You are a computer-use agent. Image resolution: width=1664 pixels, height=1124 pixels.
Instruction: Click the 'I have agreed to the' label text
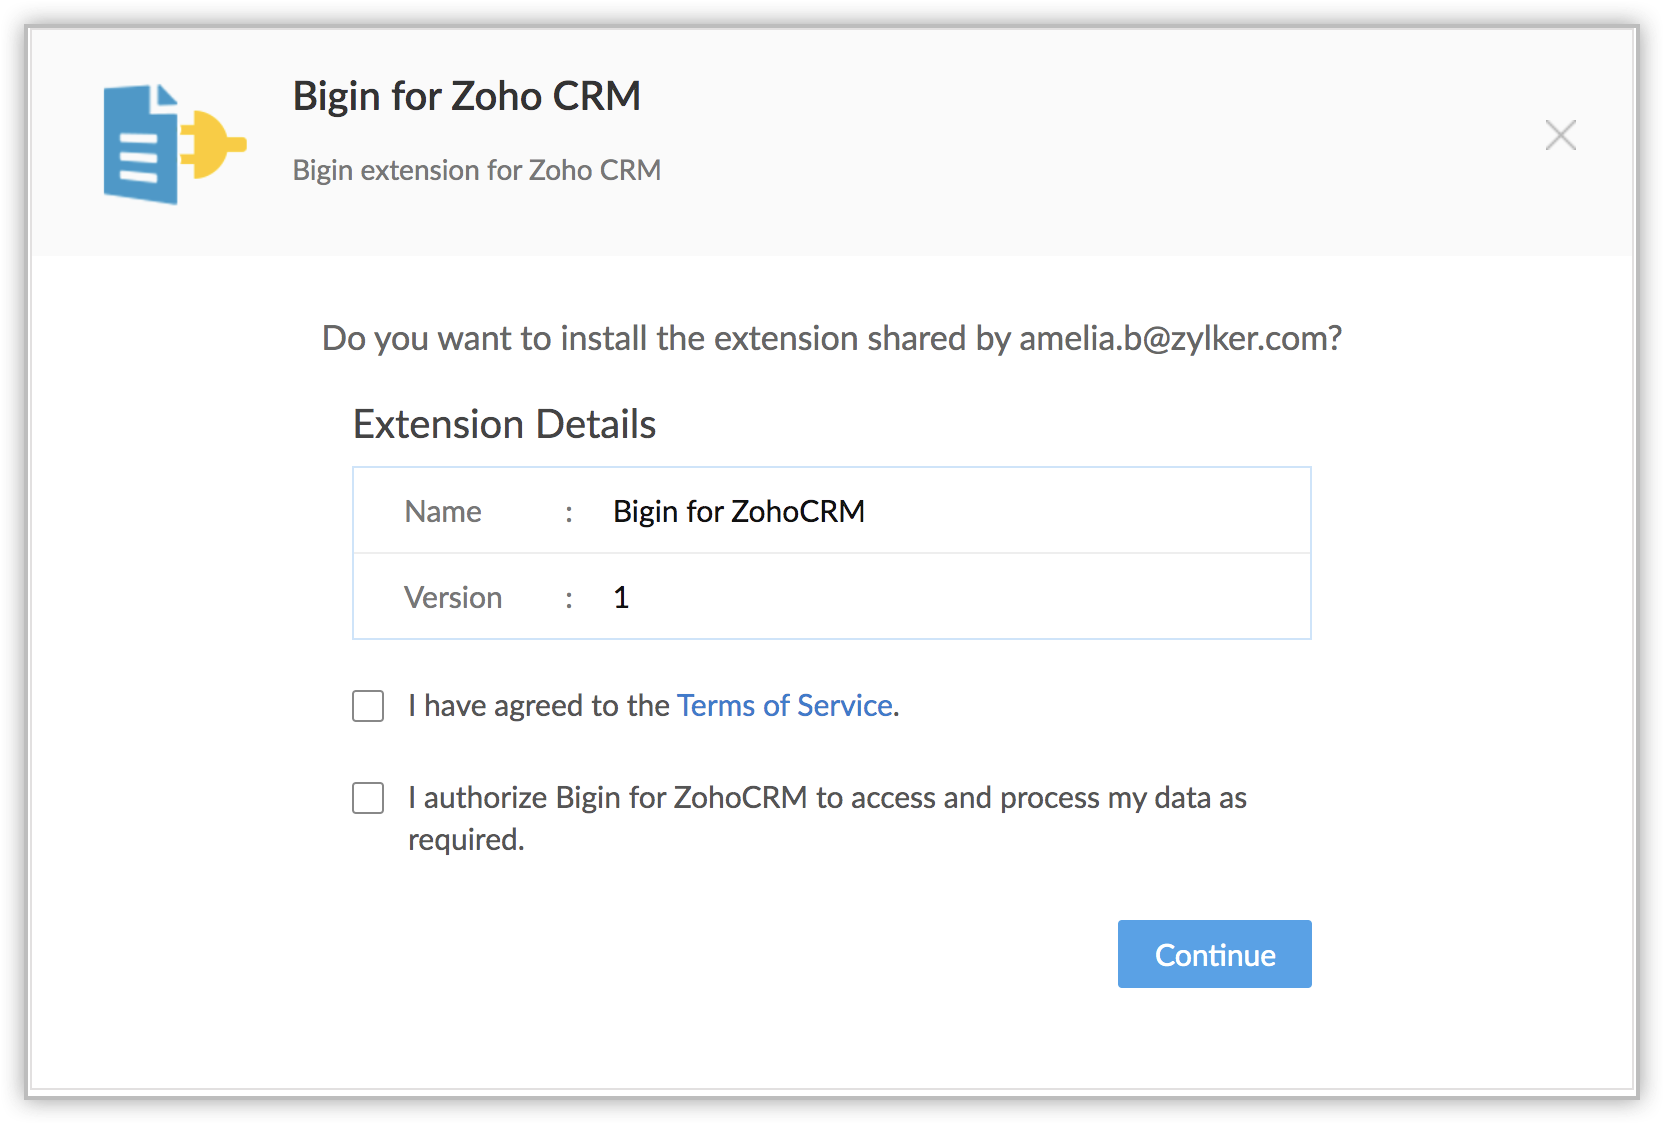pyautogui.click(x=538, y=706)
